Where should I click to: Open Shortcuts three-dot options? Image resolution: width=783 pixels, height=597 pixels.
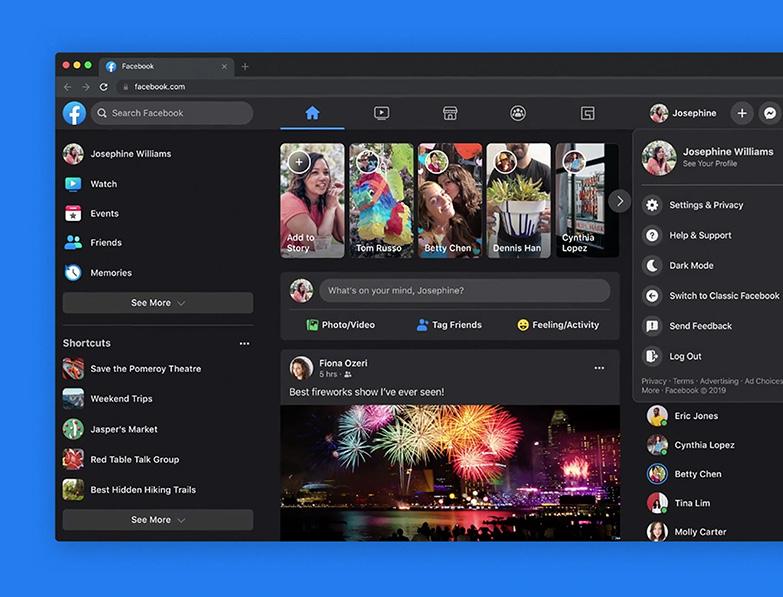coord(244,343)
